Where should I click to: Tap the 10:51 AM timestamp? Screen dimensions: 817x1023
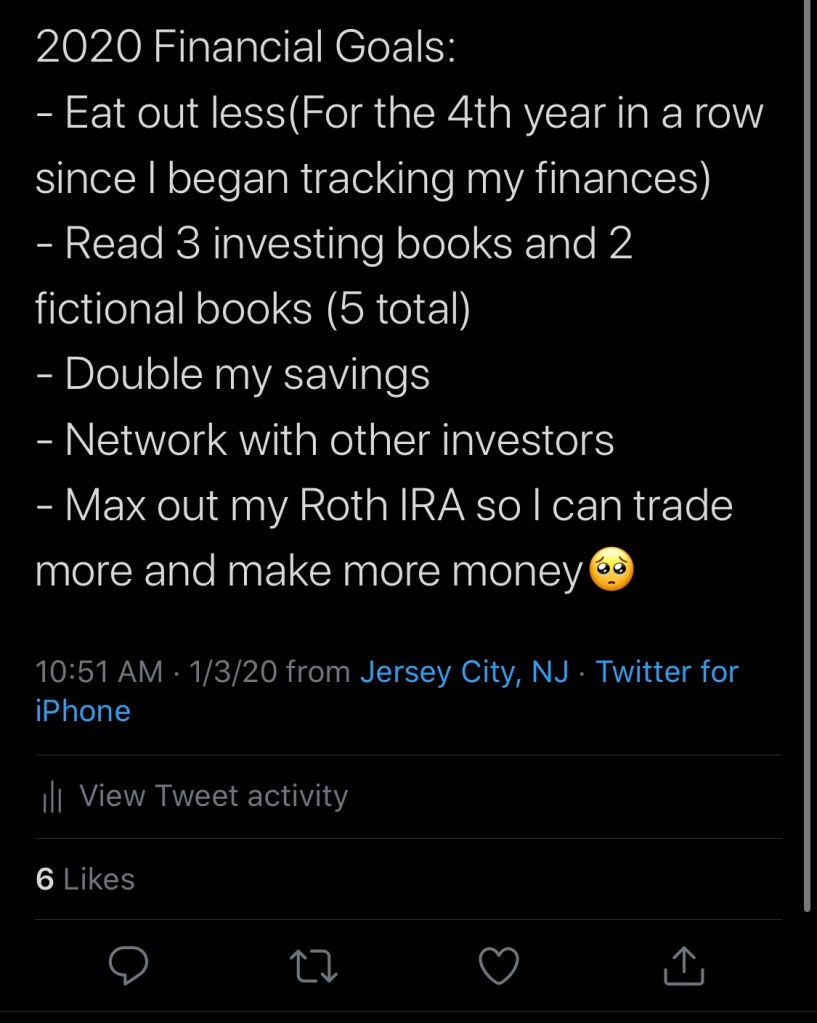[98, 672]
